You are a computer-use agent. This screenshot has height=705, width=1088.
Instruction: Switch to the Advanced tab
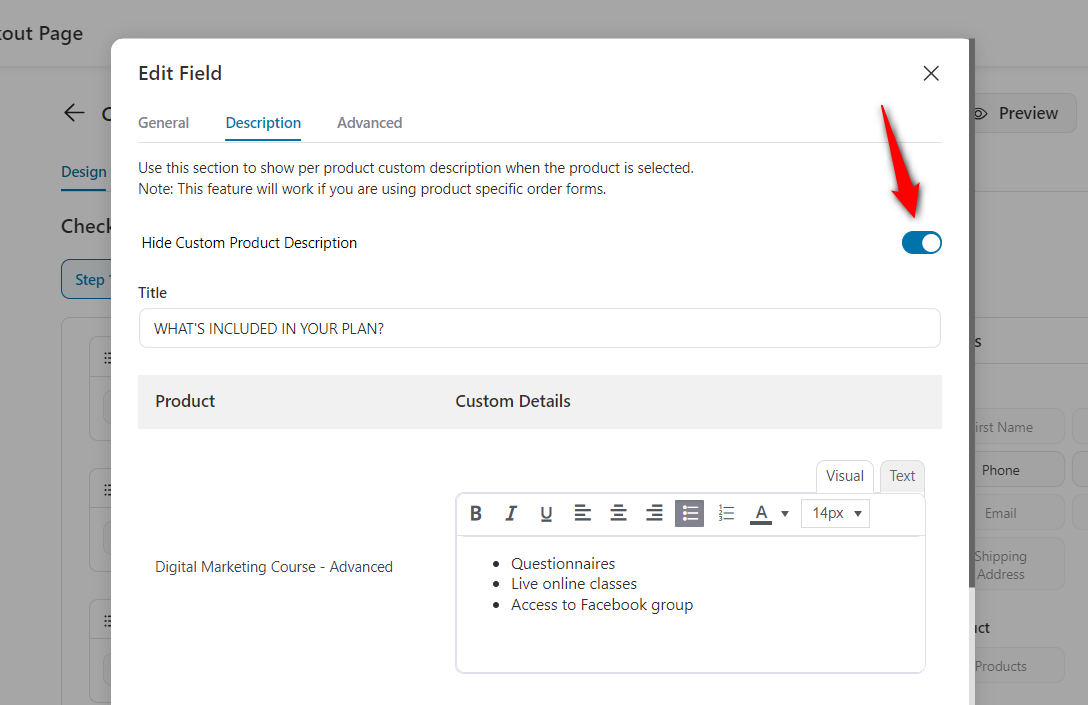(369, 122)
